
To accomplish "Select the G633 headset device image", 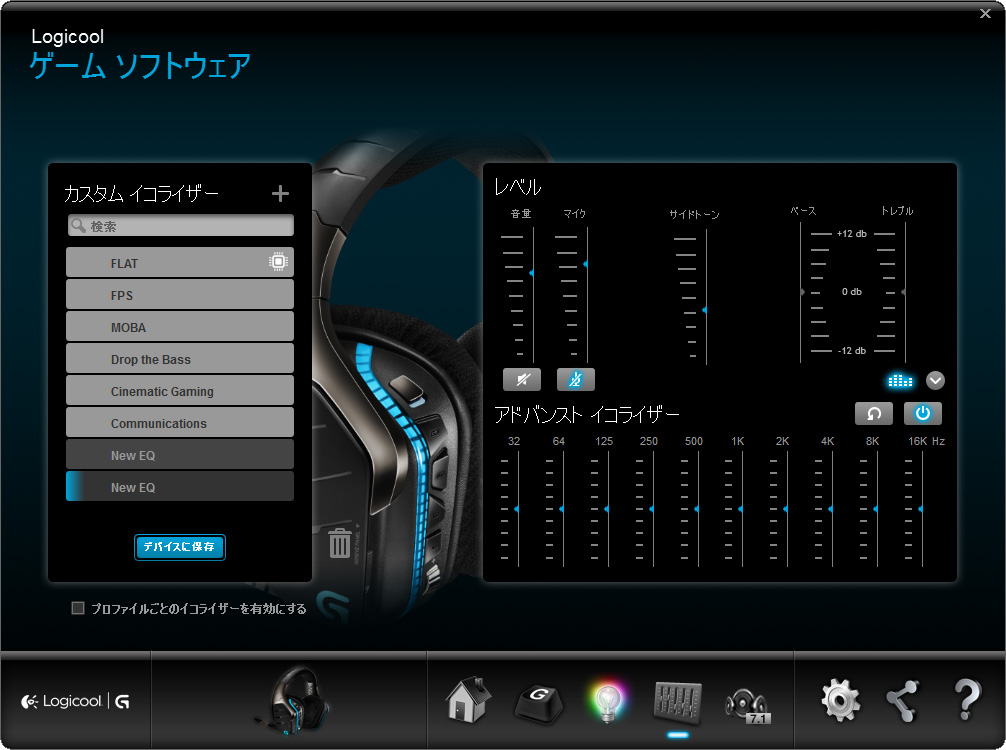I will pos(292,701).
